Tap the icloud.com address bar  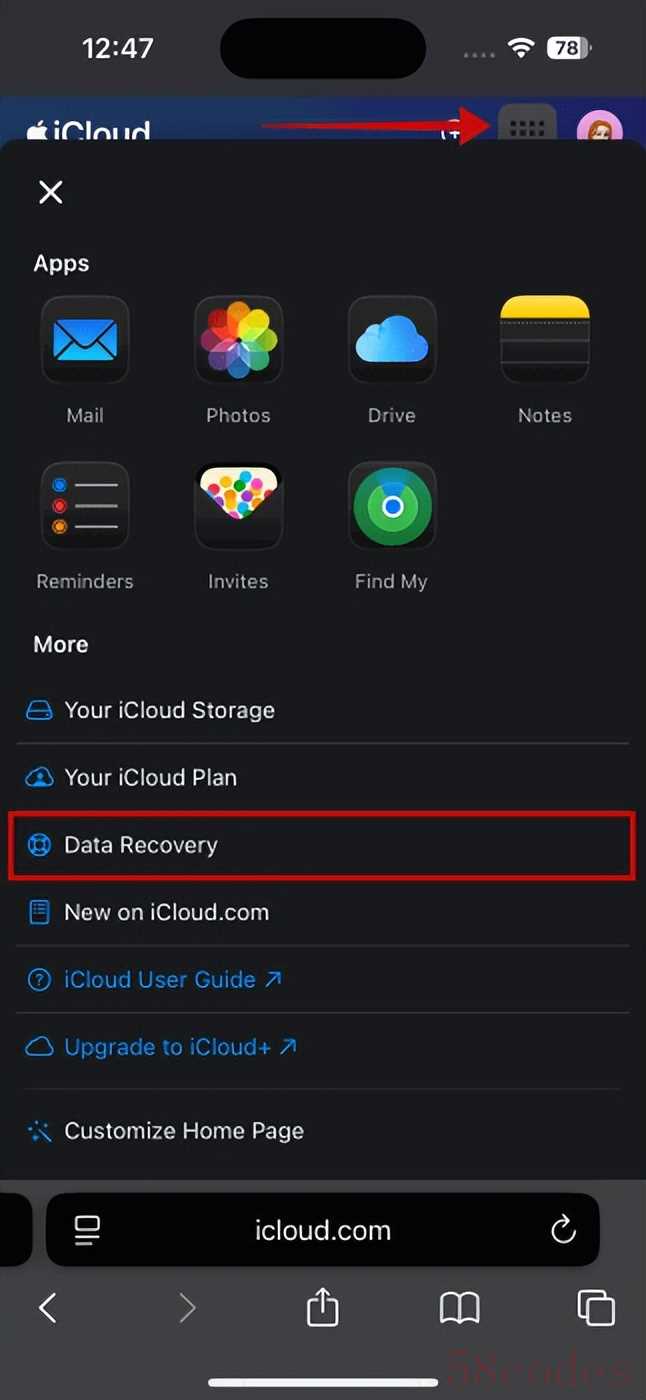tap(322, 1230)
